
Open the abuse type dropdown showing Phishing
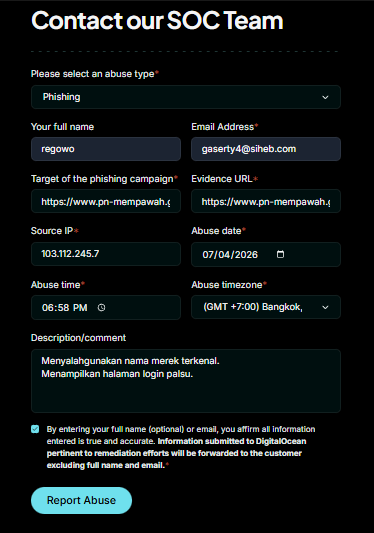(x=186, y=97)
